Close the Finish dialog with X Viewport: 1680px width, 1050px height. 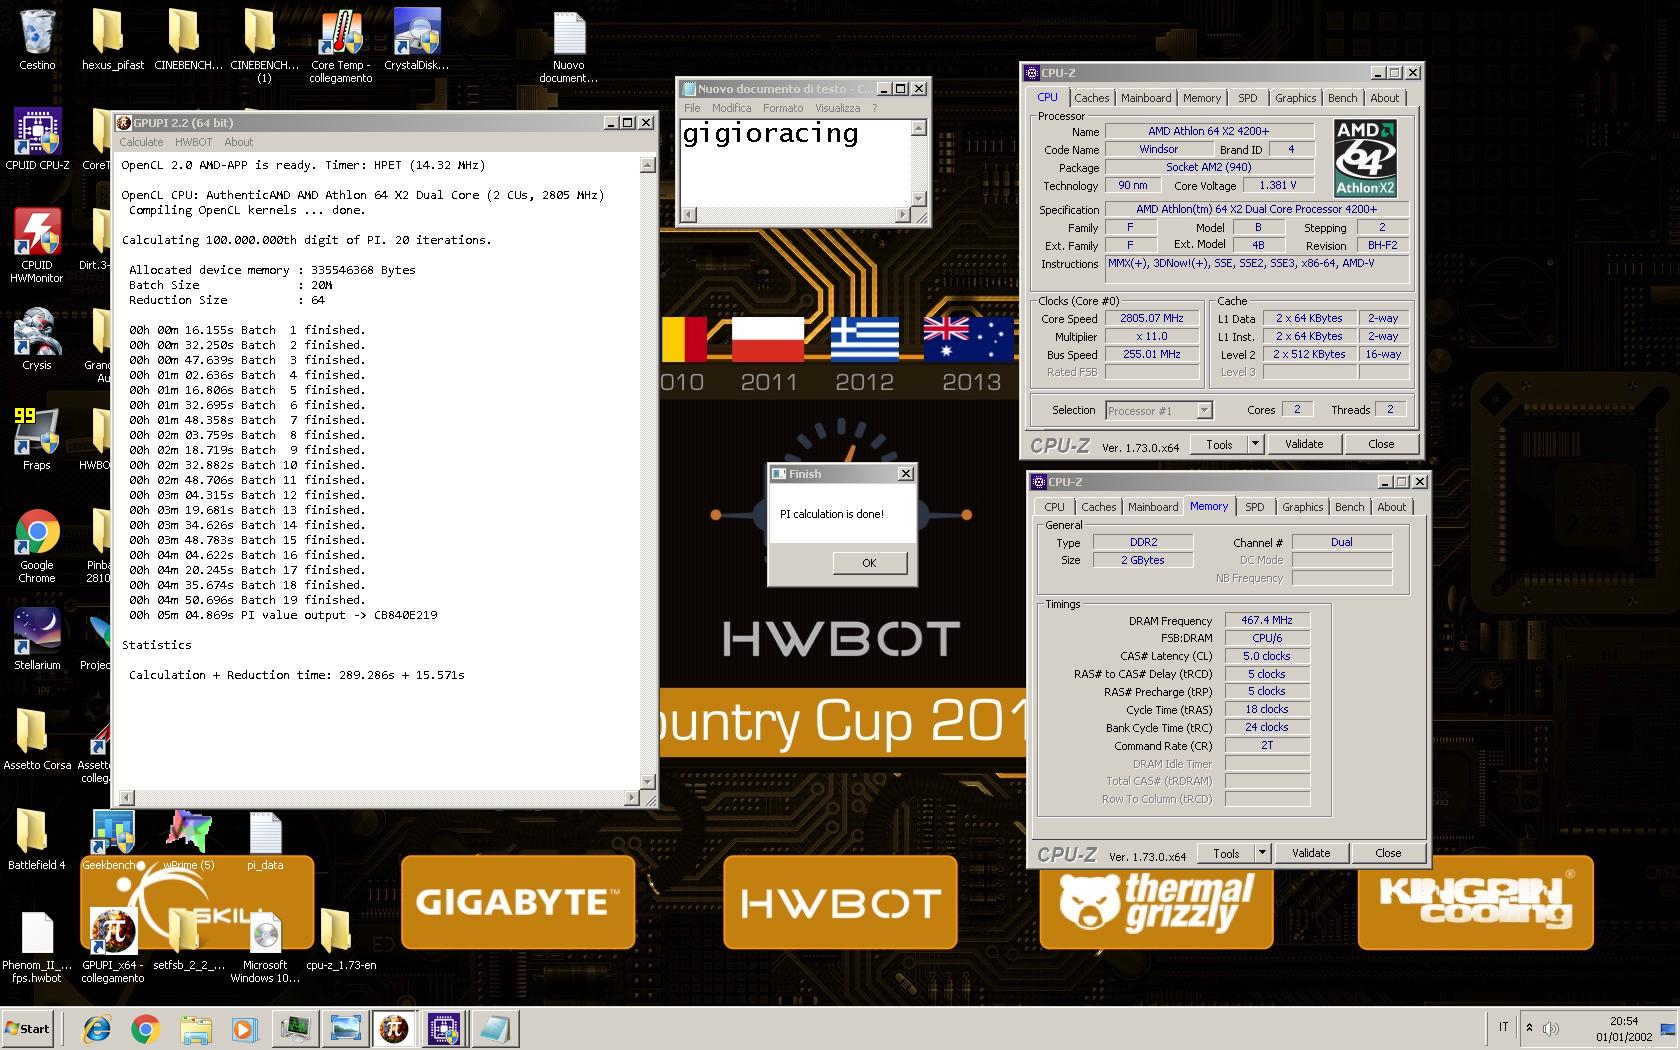pyautogui.click(x=905, y=474)
